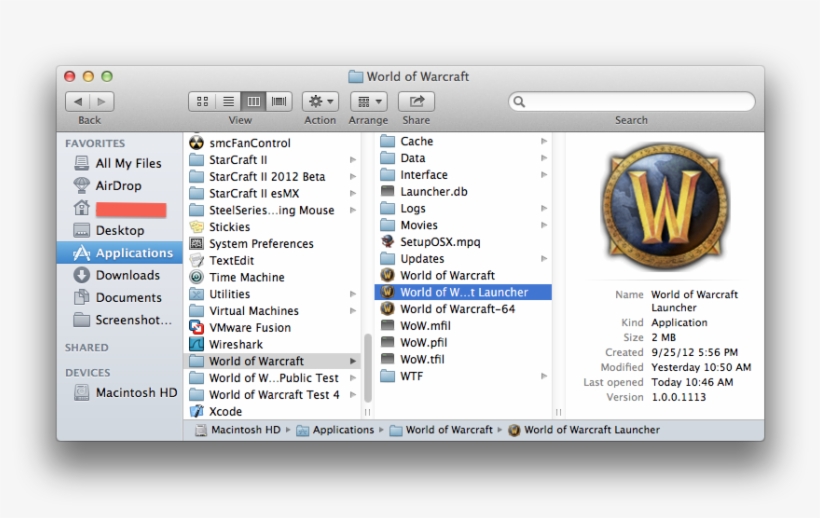Viewport: 820px width, 518px height.
Task: Expand World of W…Public Test folder
Action: 353,378
